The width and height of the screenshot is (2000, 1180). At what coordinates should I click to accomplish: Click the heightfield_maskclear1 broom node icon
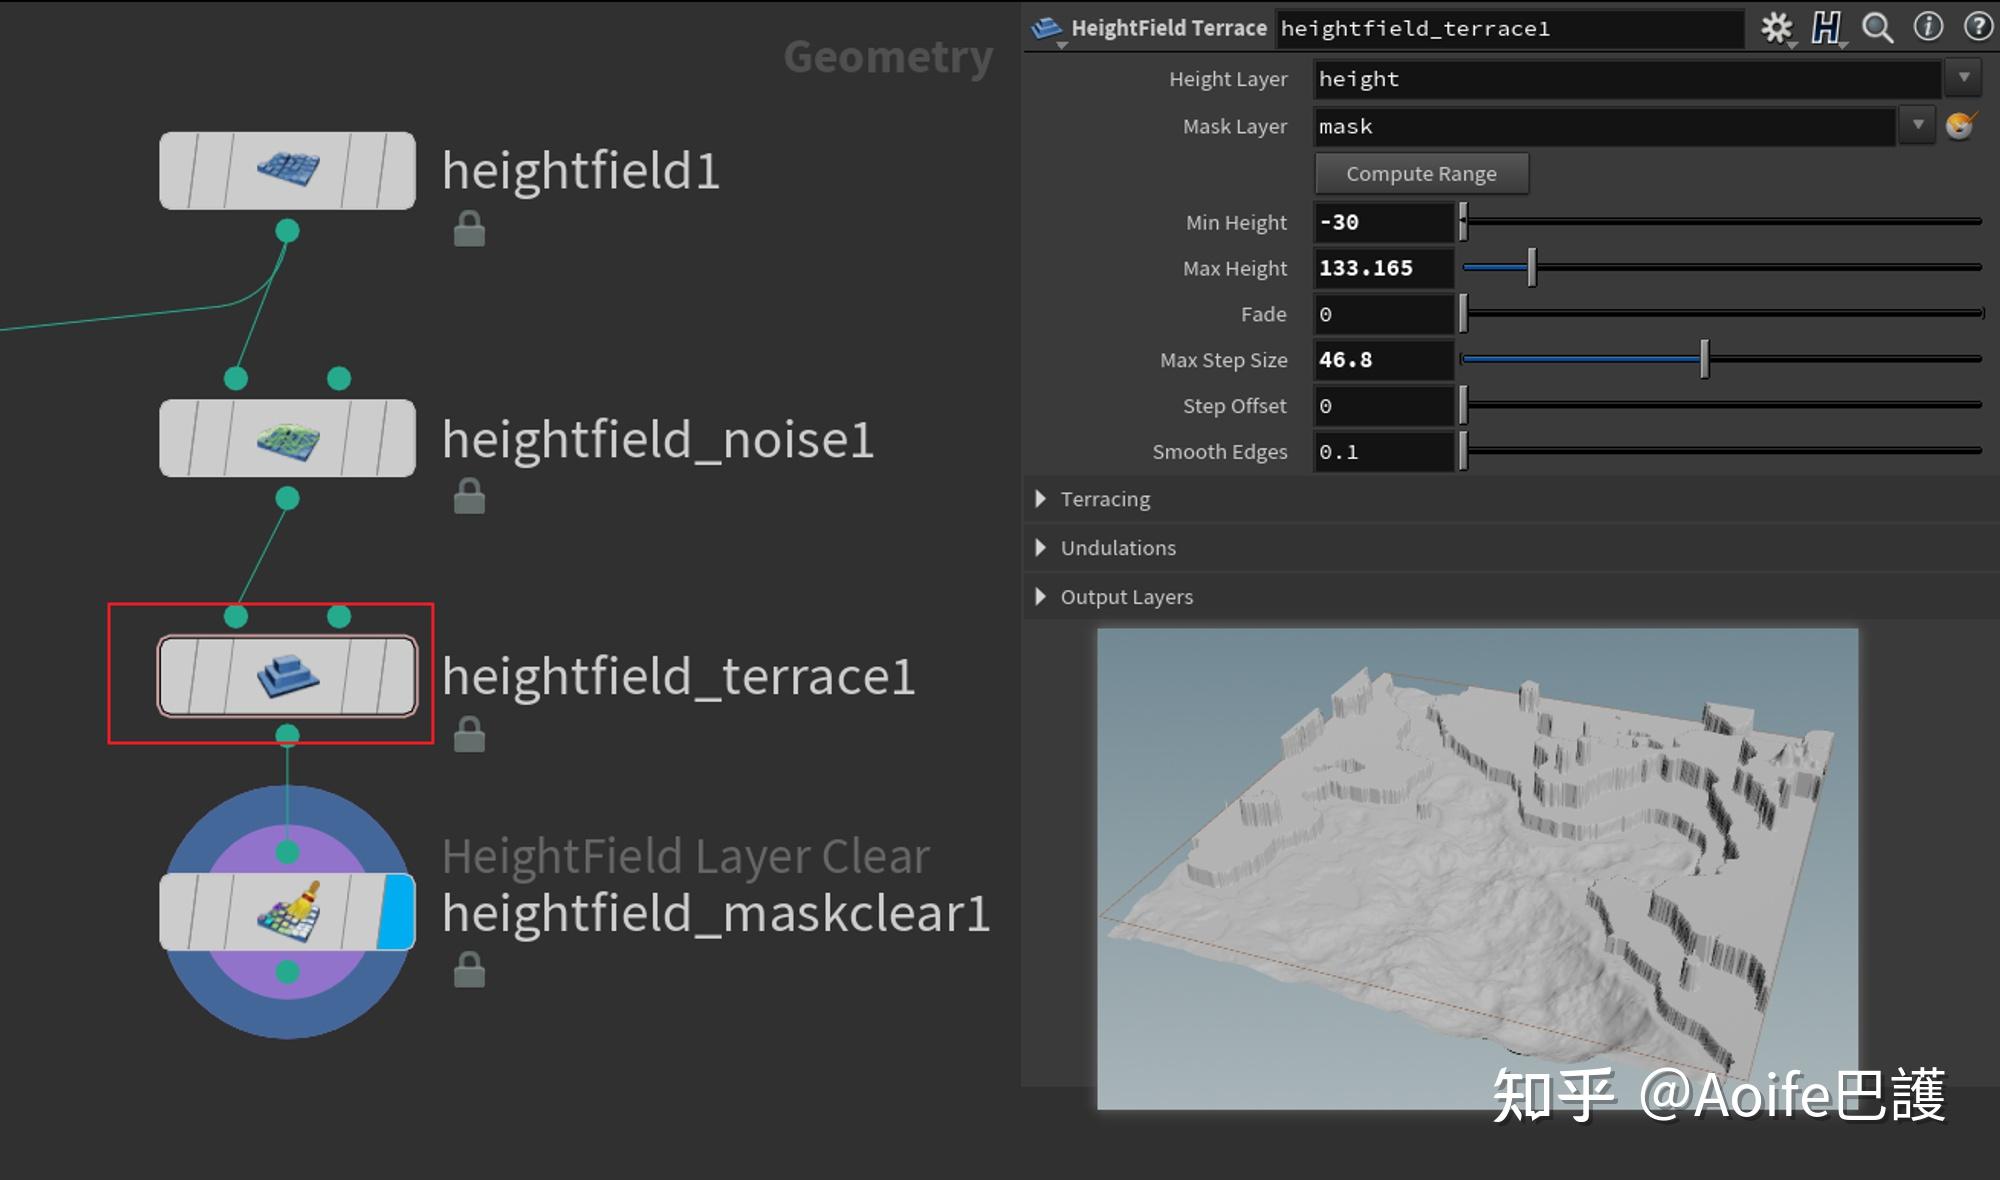point(288,911)
